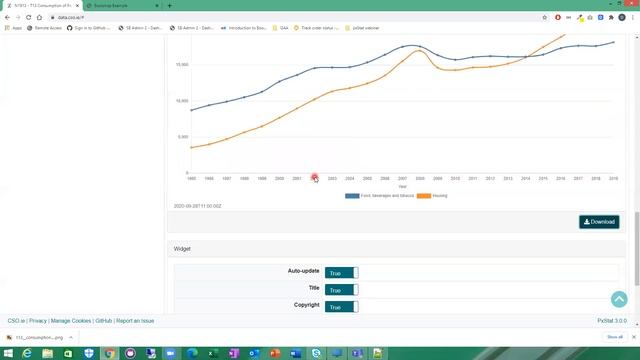Open the Manage Cookies footer link
Viewport: 640px width, 360px height.
pos(71,321)
